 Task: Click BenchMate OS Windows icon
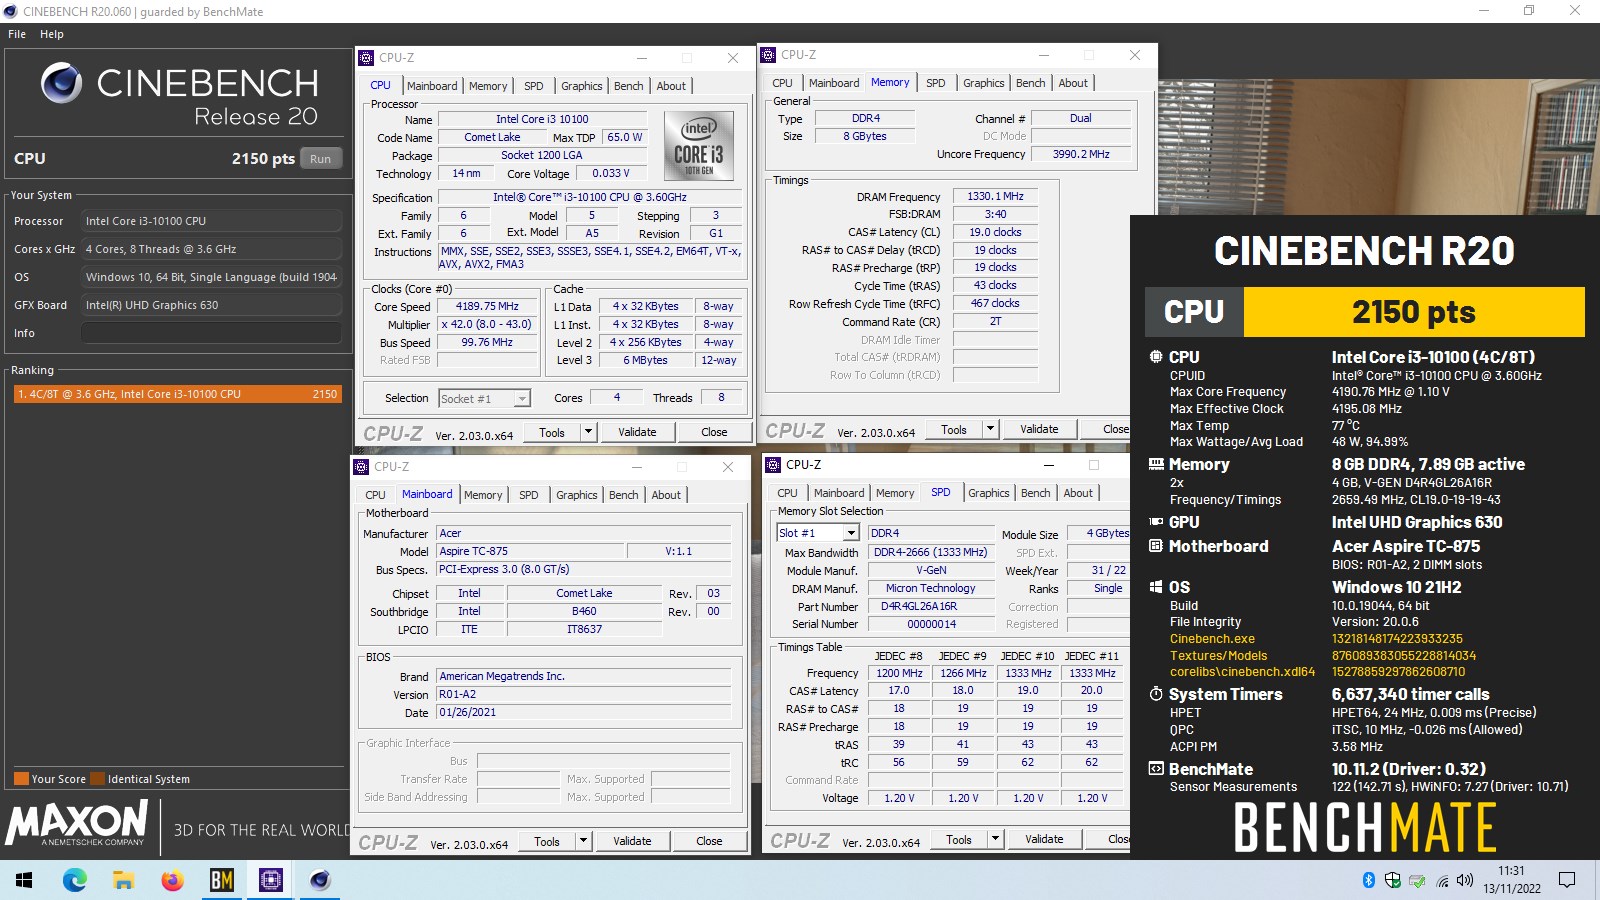1156,587
